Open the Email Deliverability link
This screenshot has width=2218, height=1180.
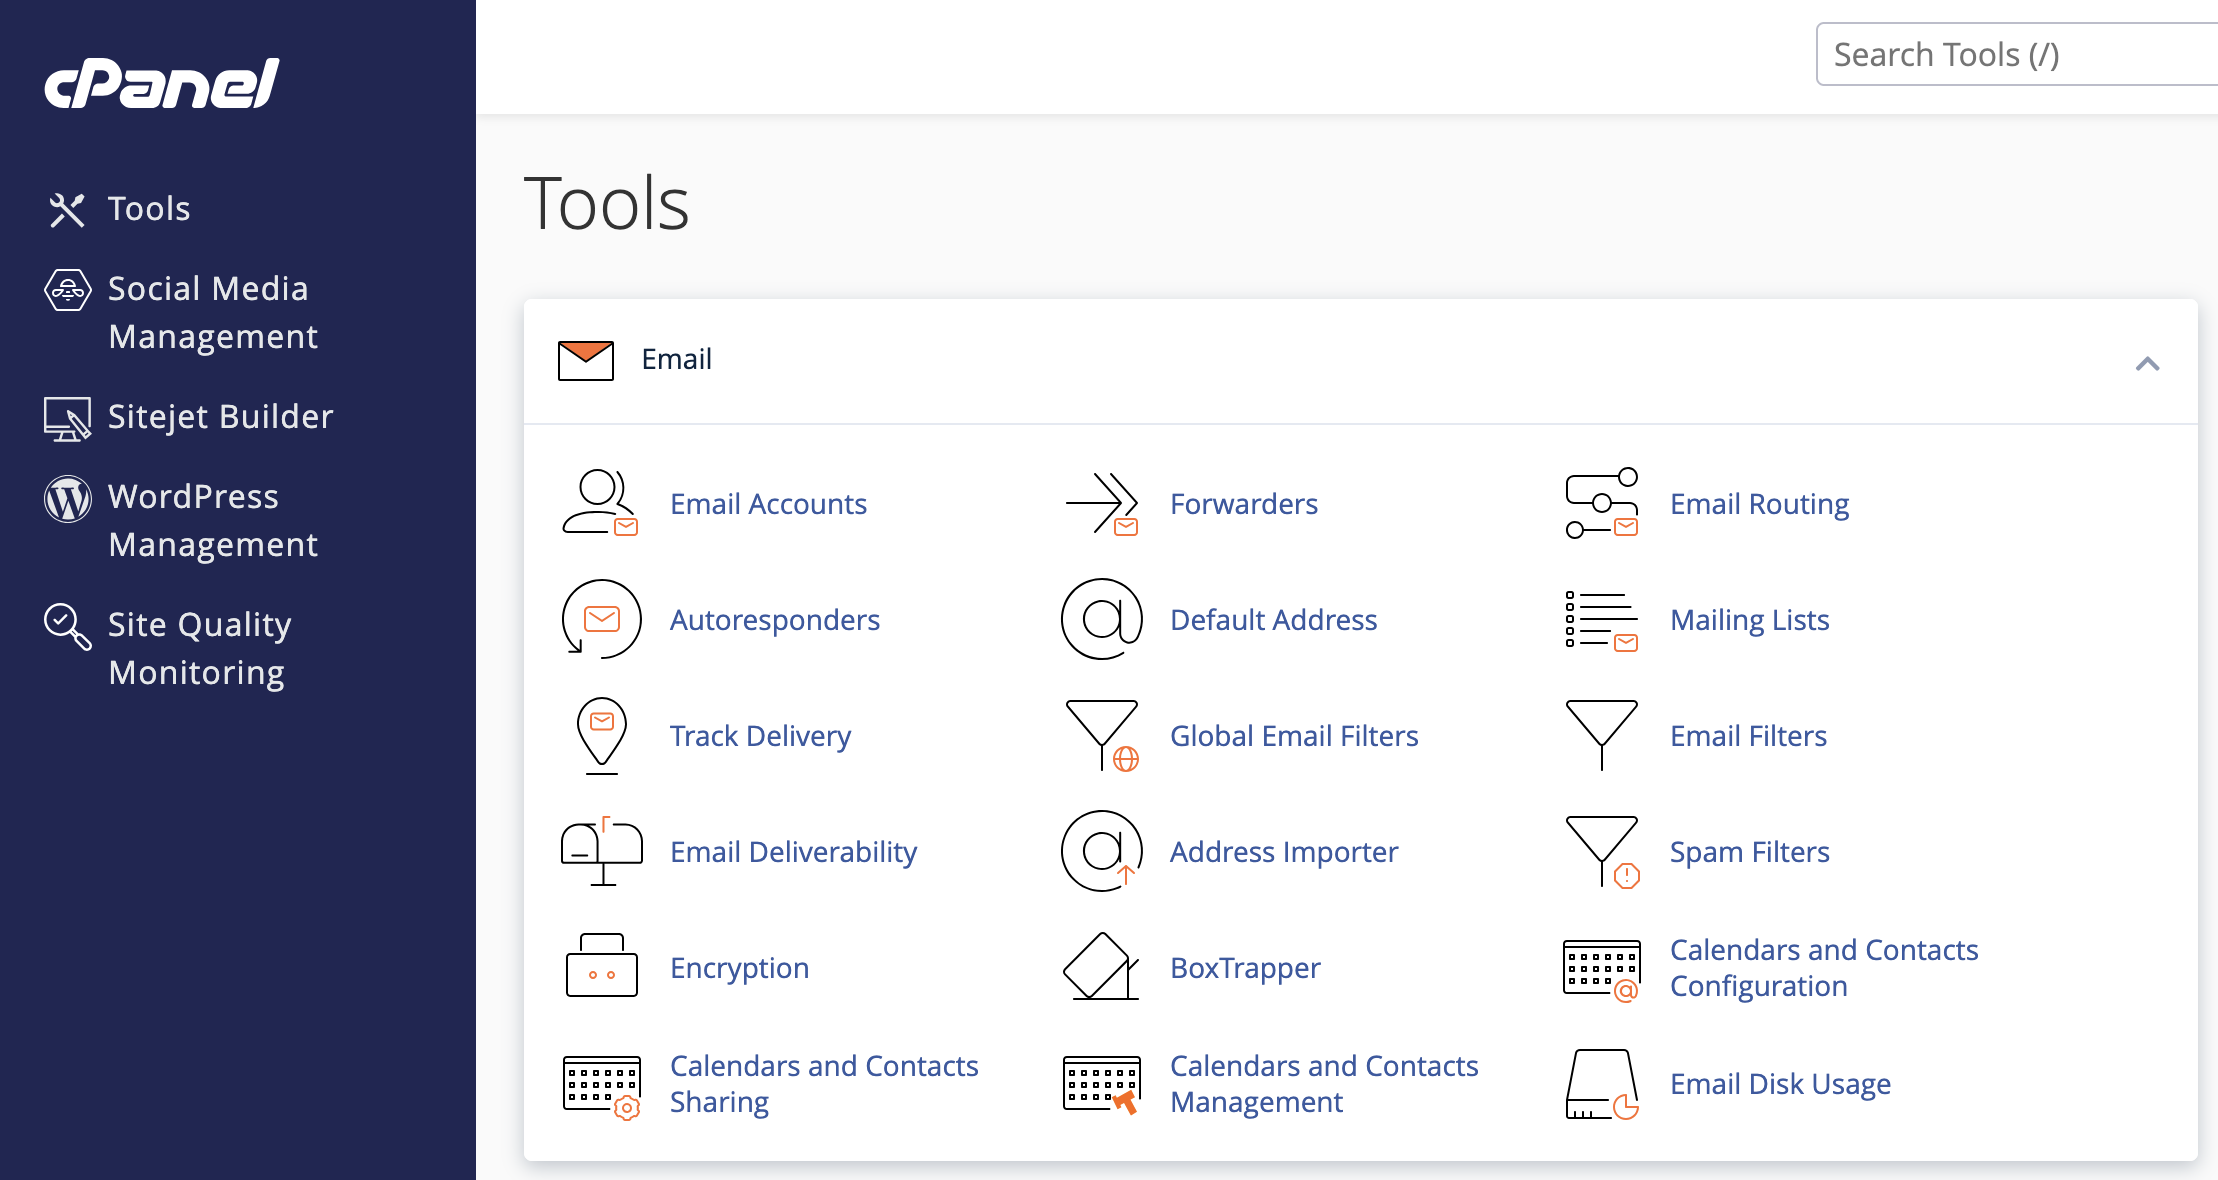coord(794,852)
